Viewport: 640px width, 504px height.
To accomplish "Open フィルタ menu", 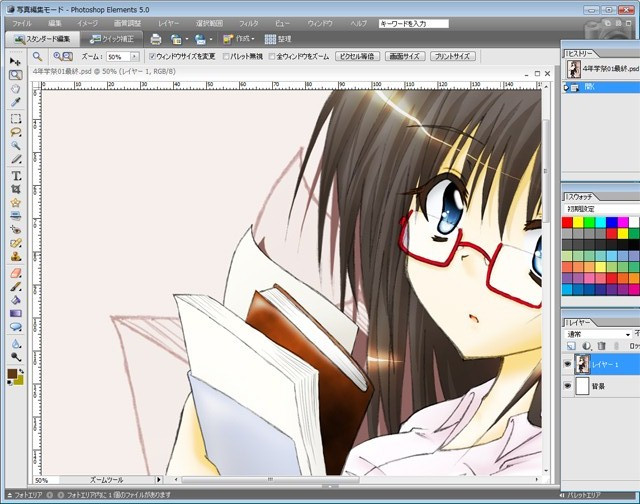I will click(249, 24).
